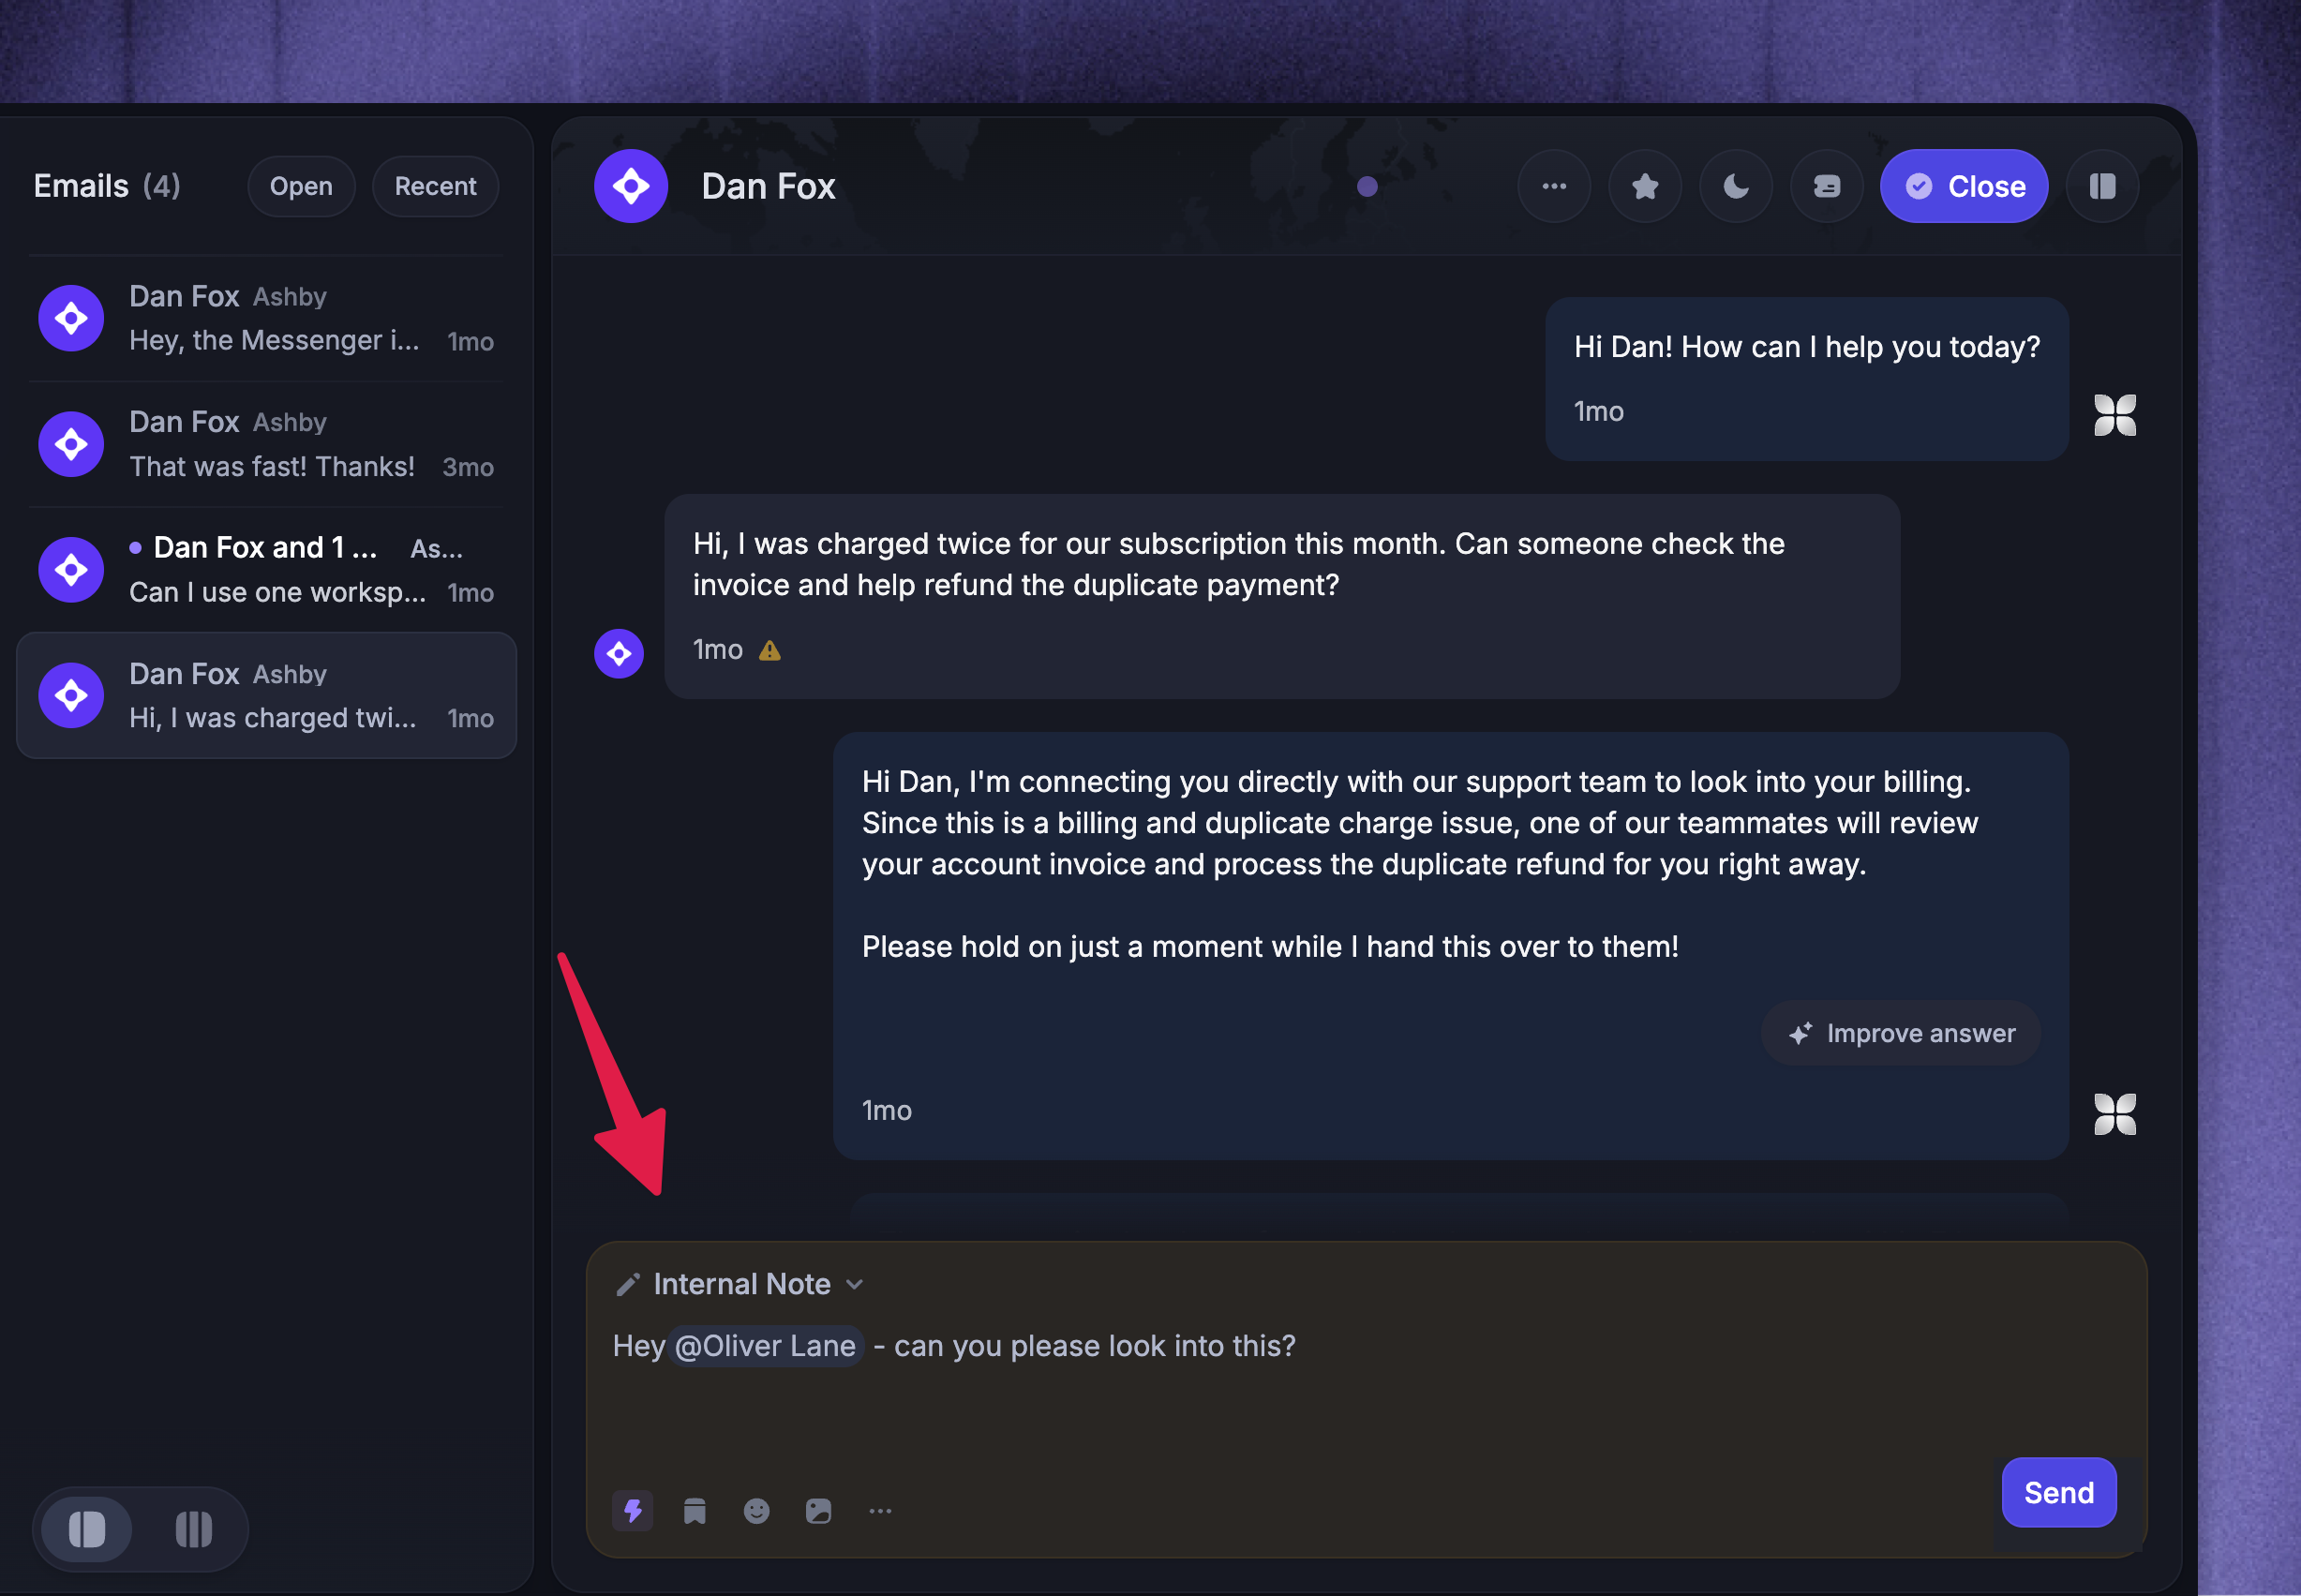This screenshot has height=1596, width=2301.
Task: Switch to multi-column layout view
Action: pyautogui.click(x=193, y=1529)
